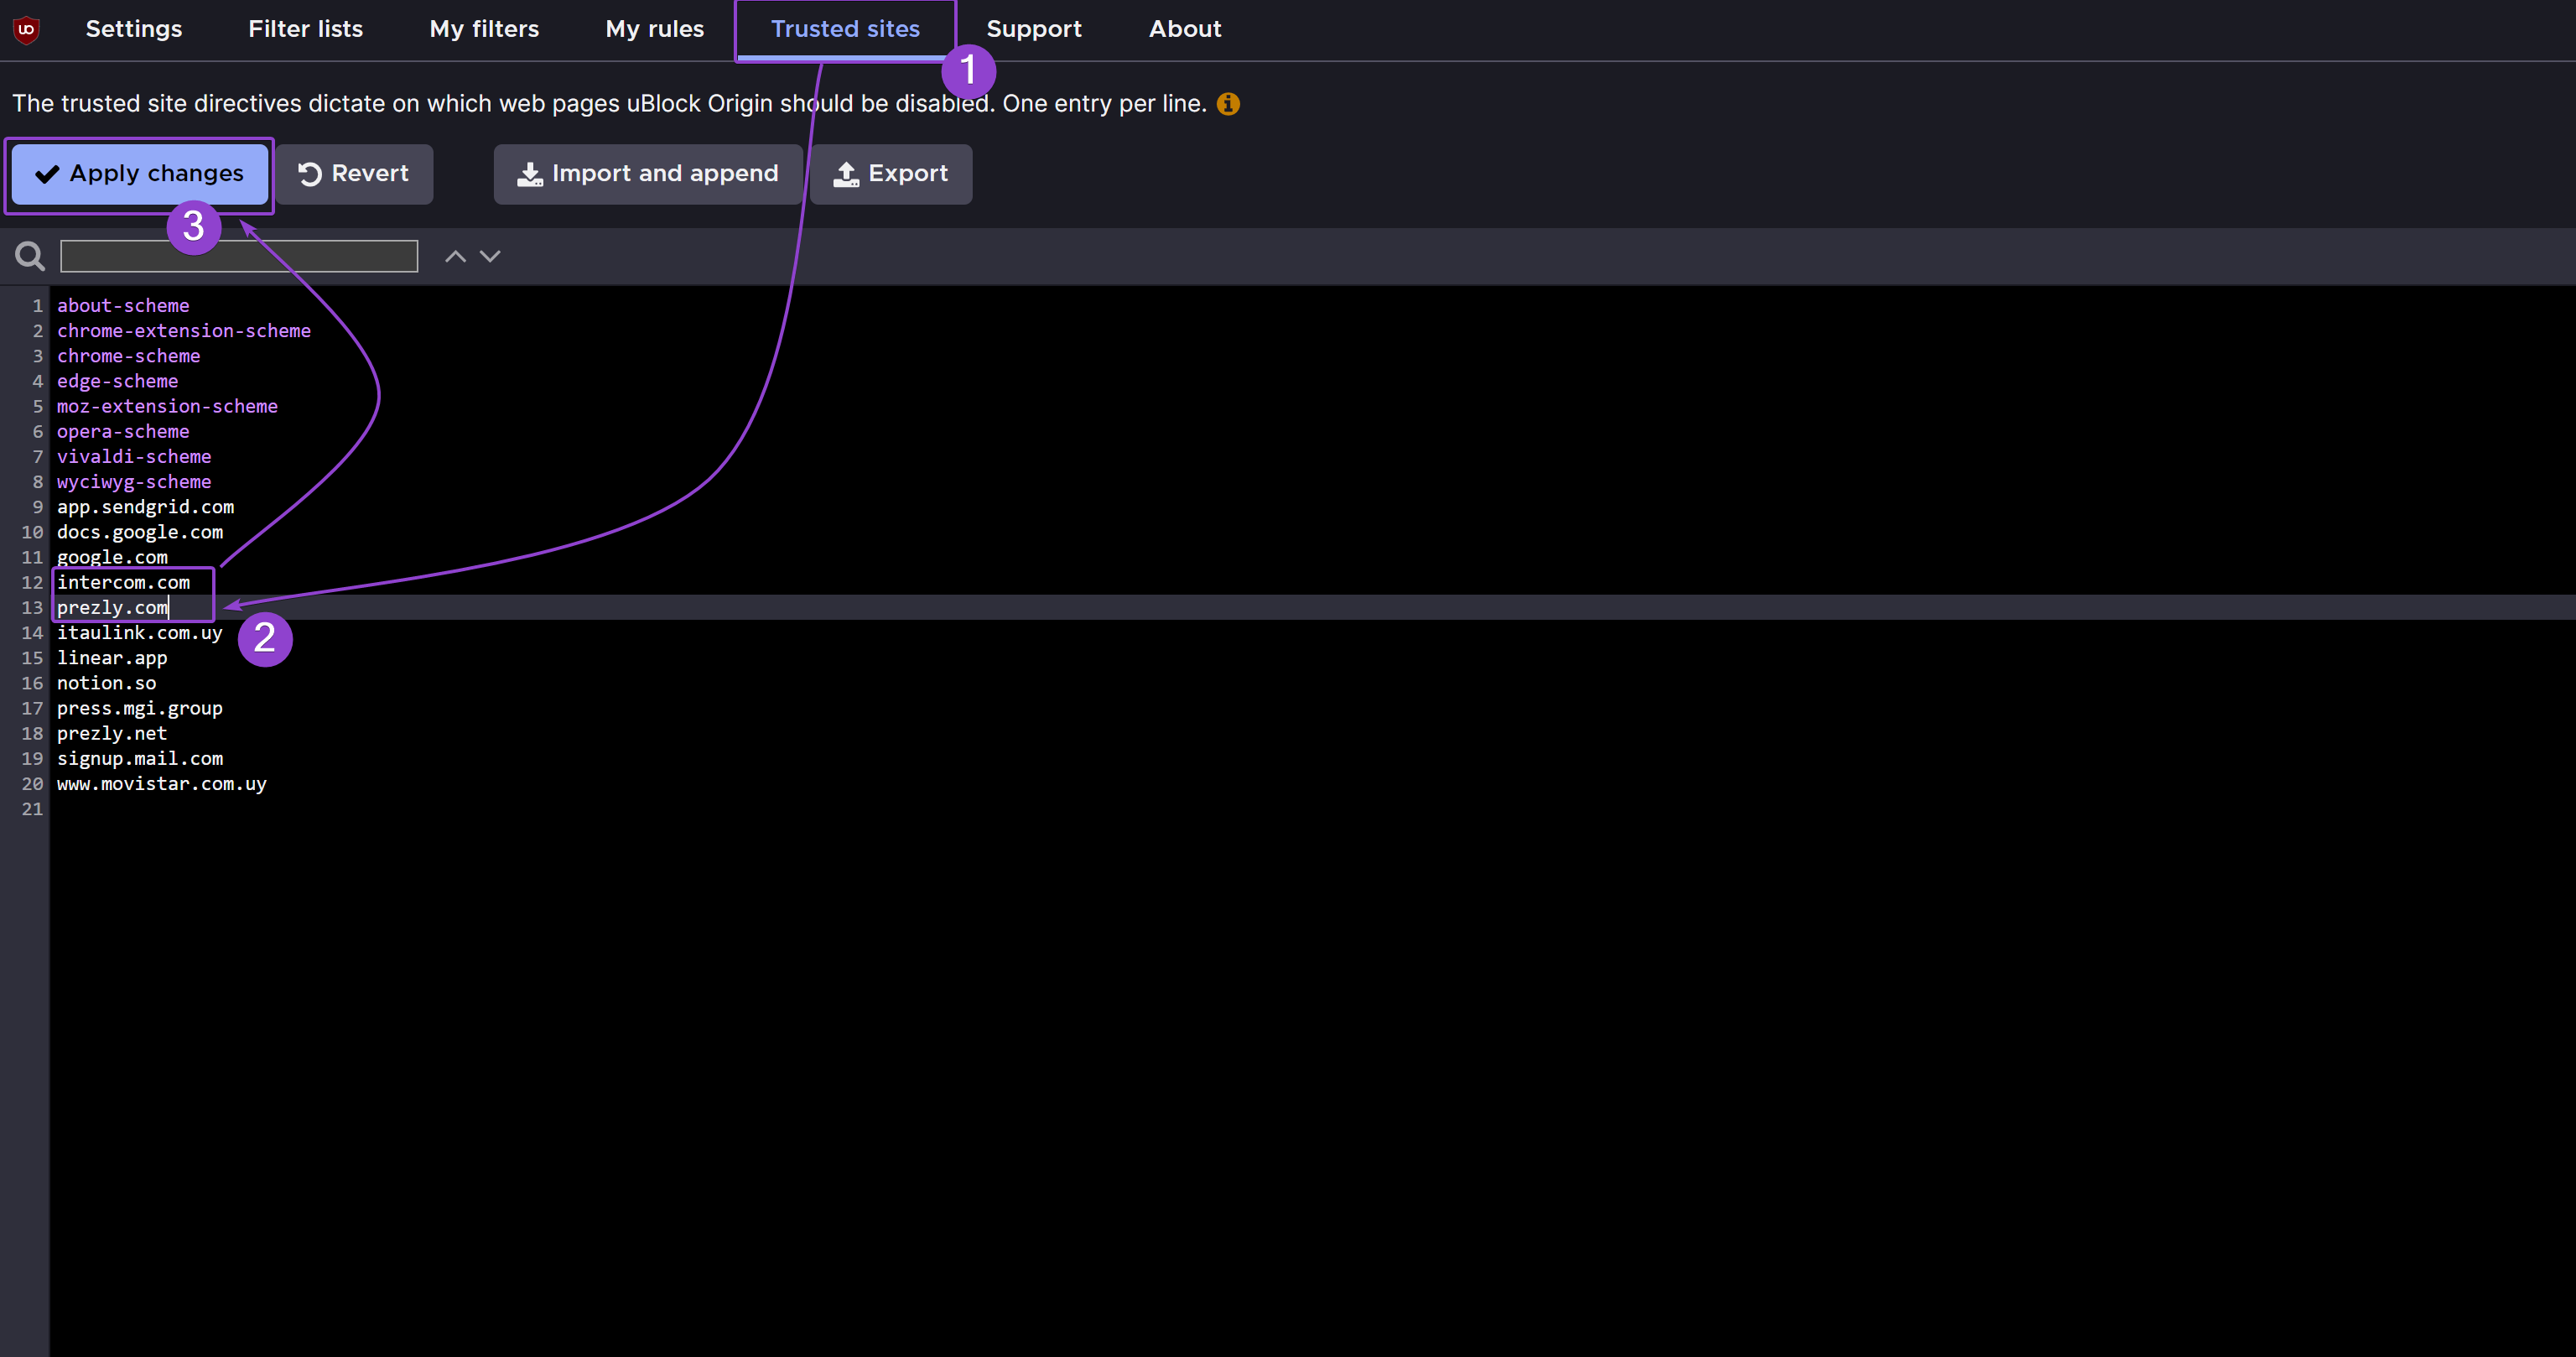Screen dimensions: 2576x1357
Task: Click the search magnifier icon
Action: tap(31, 256)
